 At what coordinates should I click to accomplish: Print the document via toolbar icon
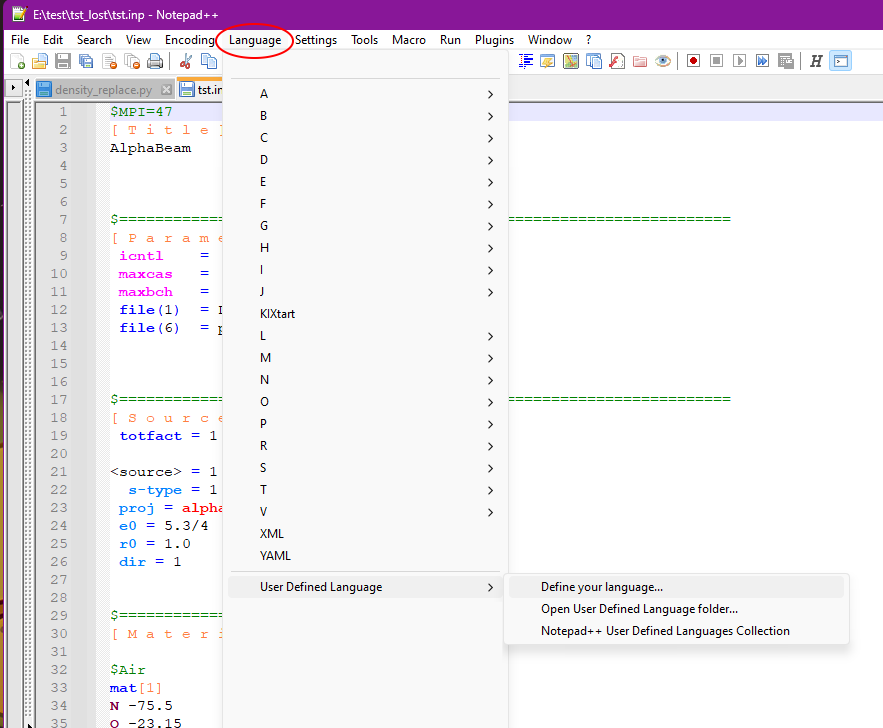[x=156, y=60]
